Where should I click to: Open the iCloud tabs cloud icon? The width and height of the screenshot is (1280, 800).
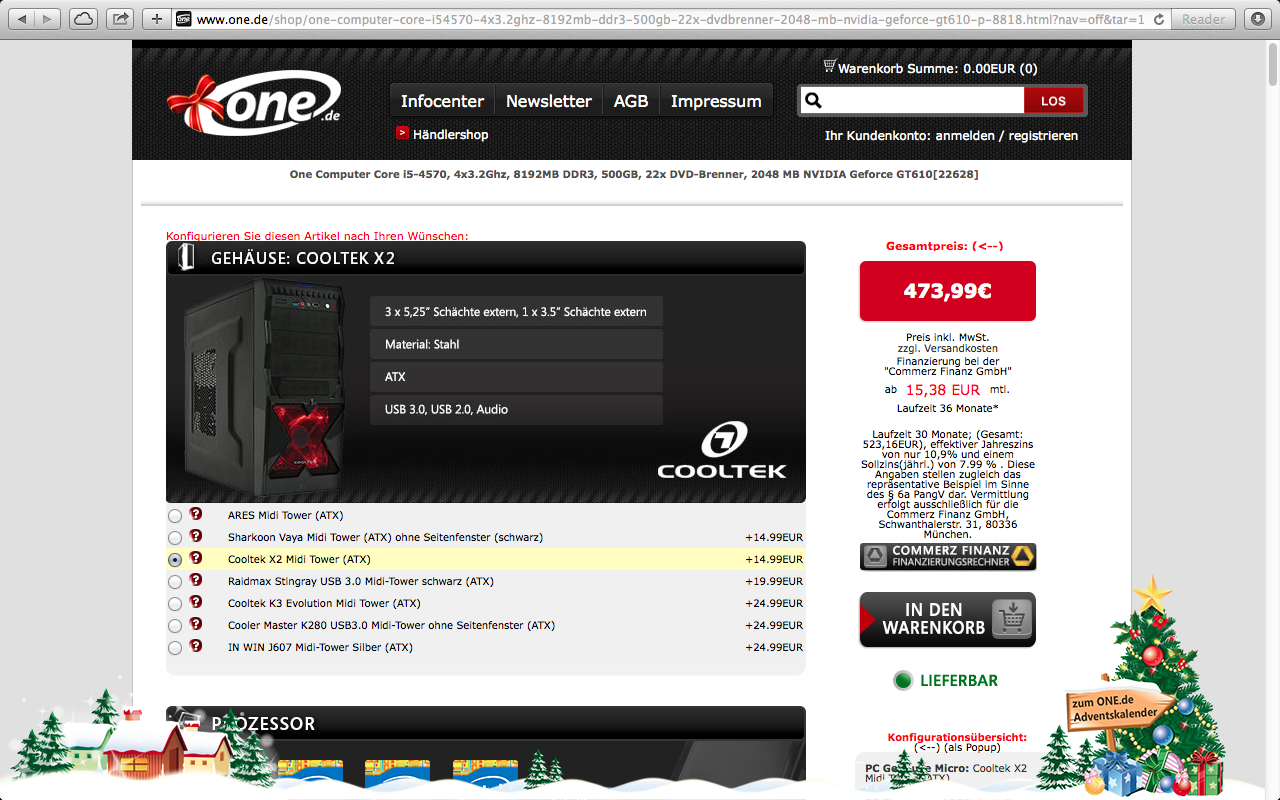click(85, 19)
